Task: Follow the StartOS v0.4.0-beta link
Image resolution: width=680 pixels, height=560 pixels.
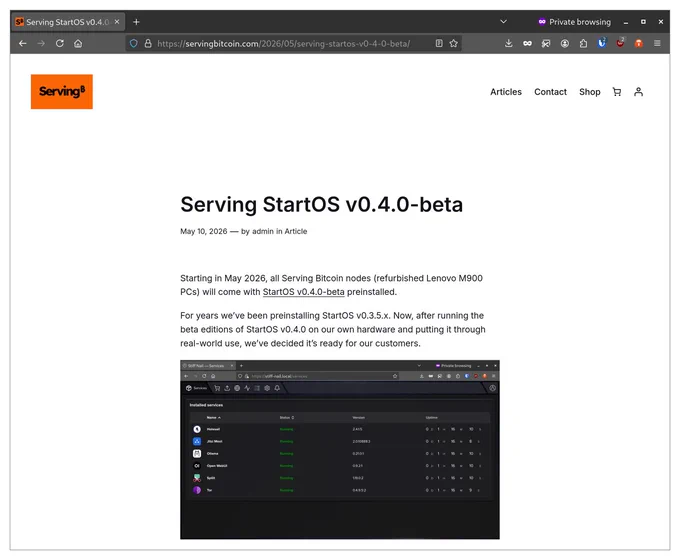Action: click(304, 292)
